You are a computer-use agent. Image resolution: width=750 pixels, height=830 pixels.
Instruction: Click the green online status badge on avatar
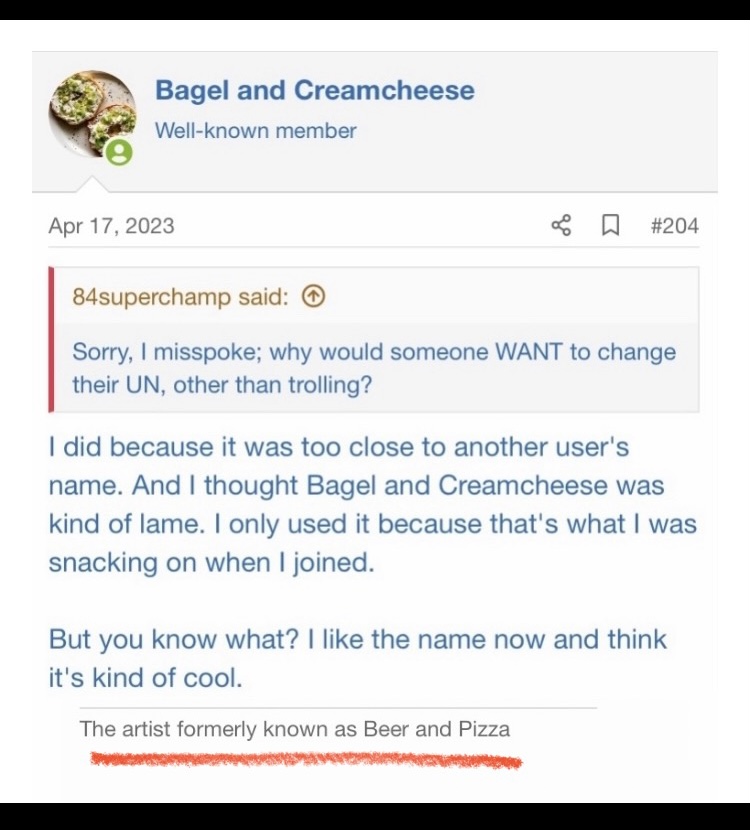tap(119, 152)
